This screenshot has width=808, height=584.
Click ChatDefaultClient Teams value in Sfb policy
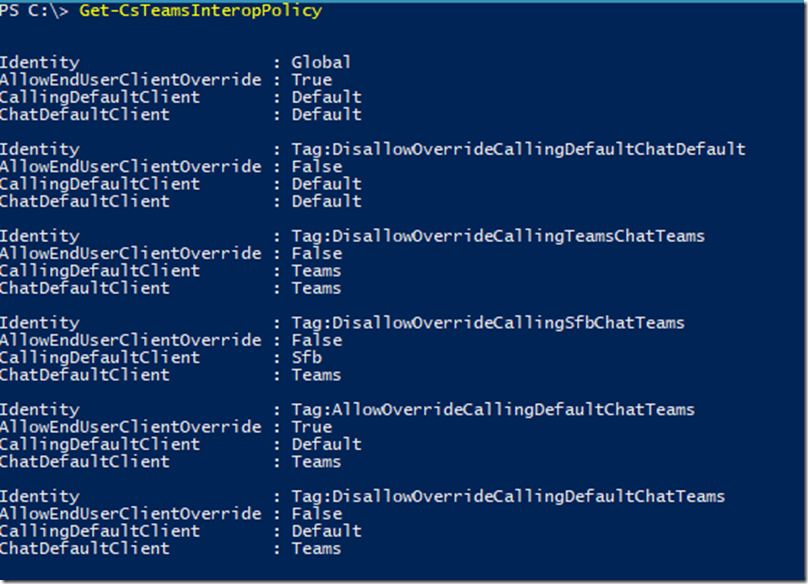(316, 375)
